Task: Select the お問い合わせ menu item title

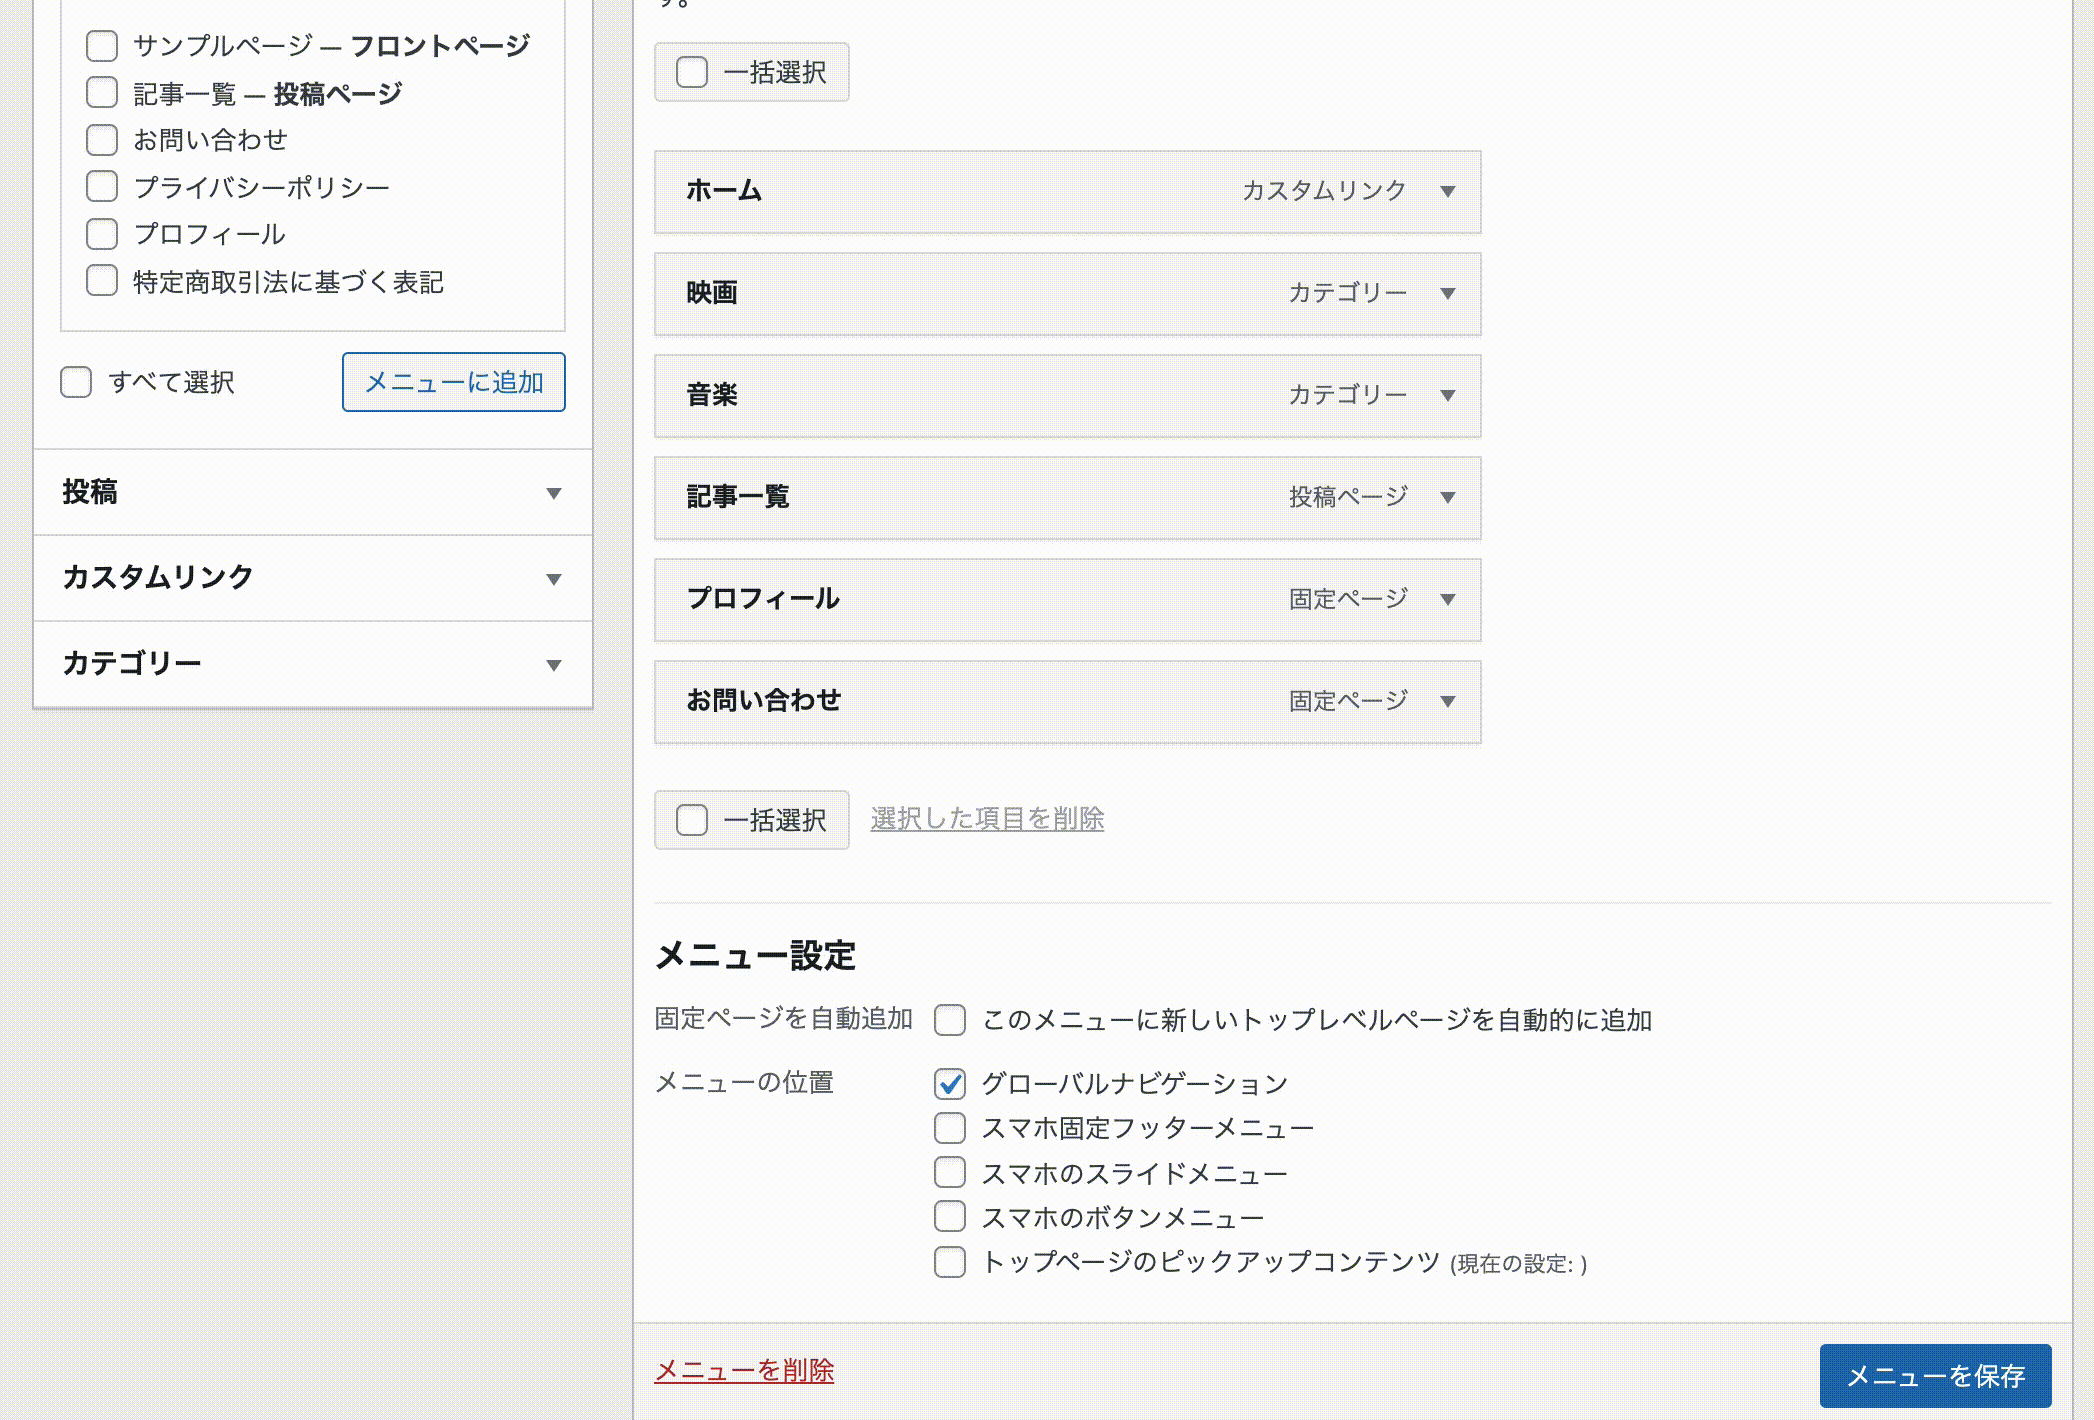Action: pos(764,701)
